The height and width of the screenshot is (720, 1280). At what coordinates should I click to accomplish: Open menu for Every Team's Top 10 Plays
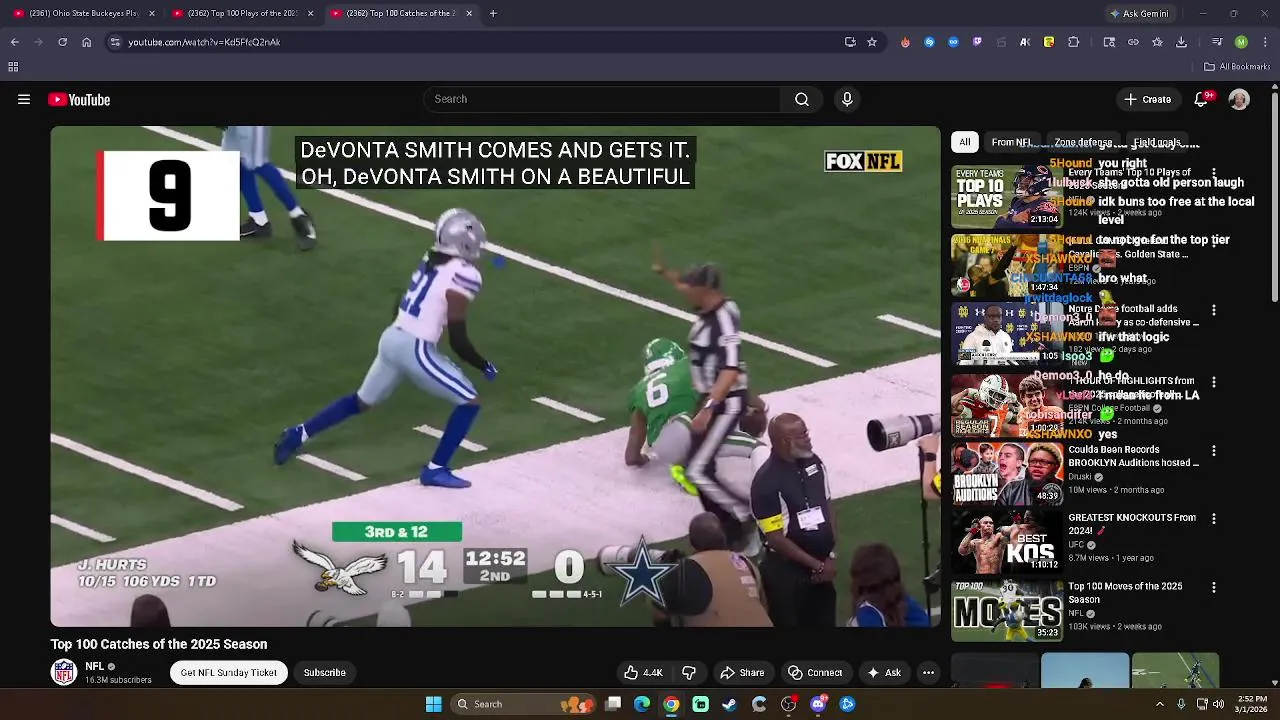pyautogui.click(x=1214, y=174)
